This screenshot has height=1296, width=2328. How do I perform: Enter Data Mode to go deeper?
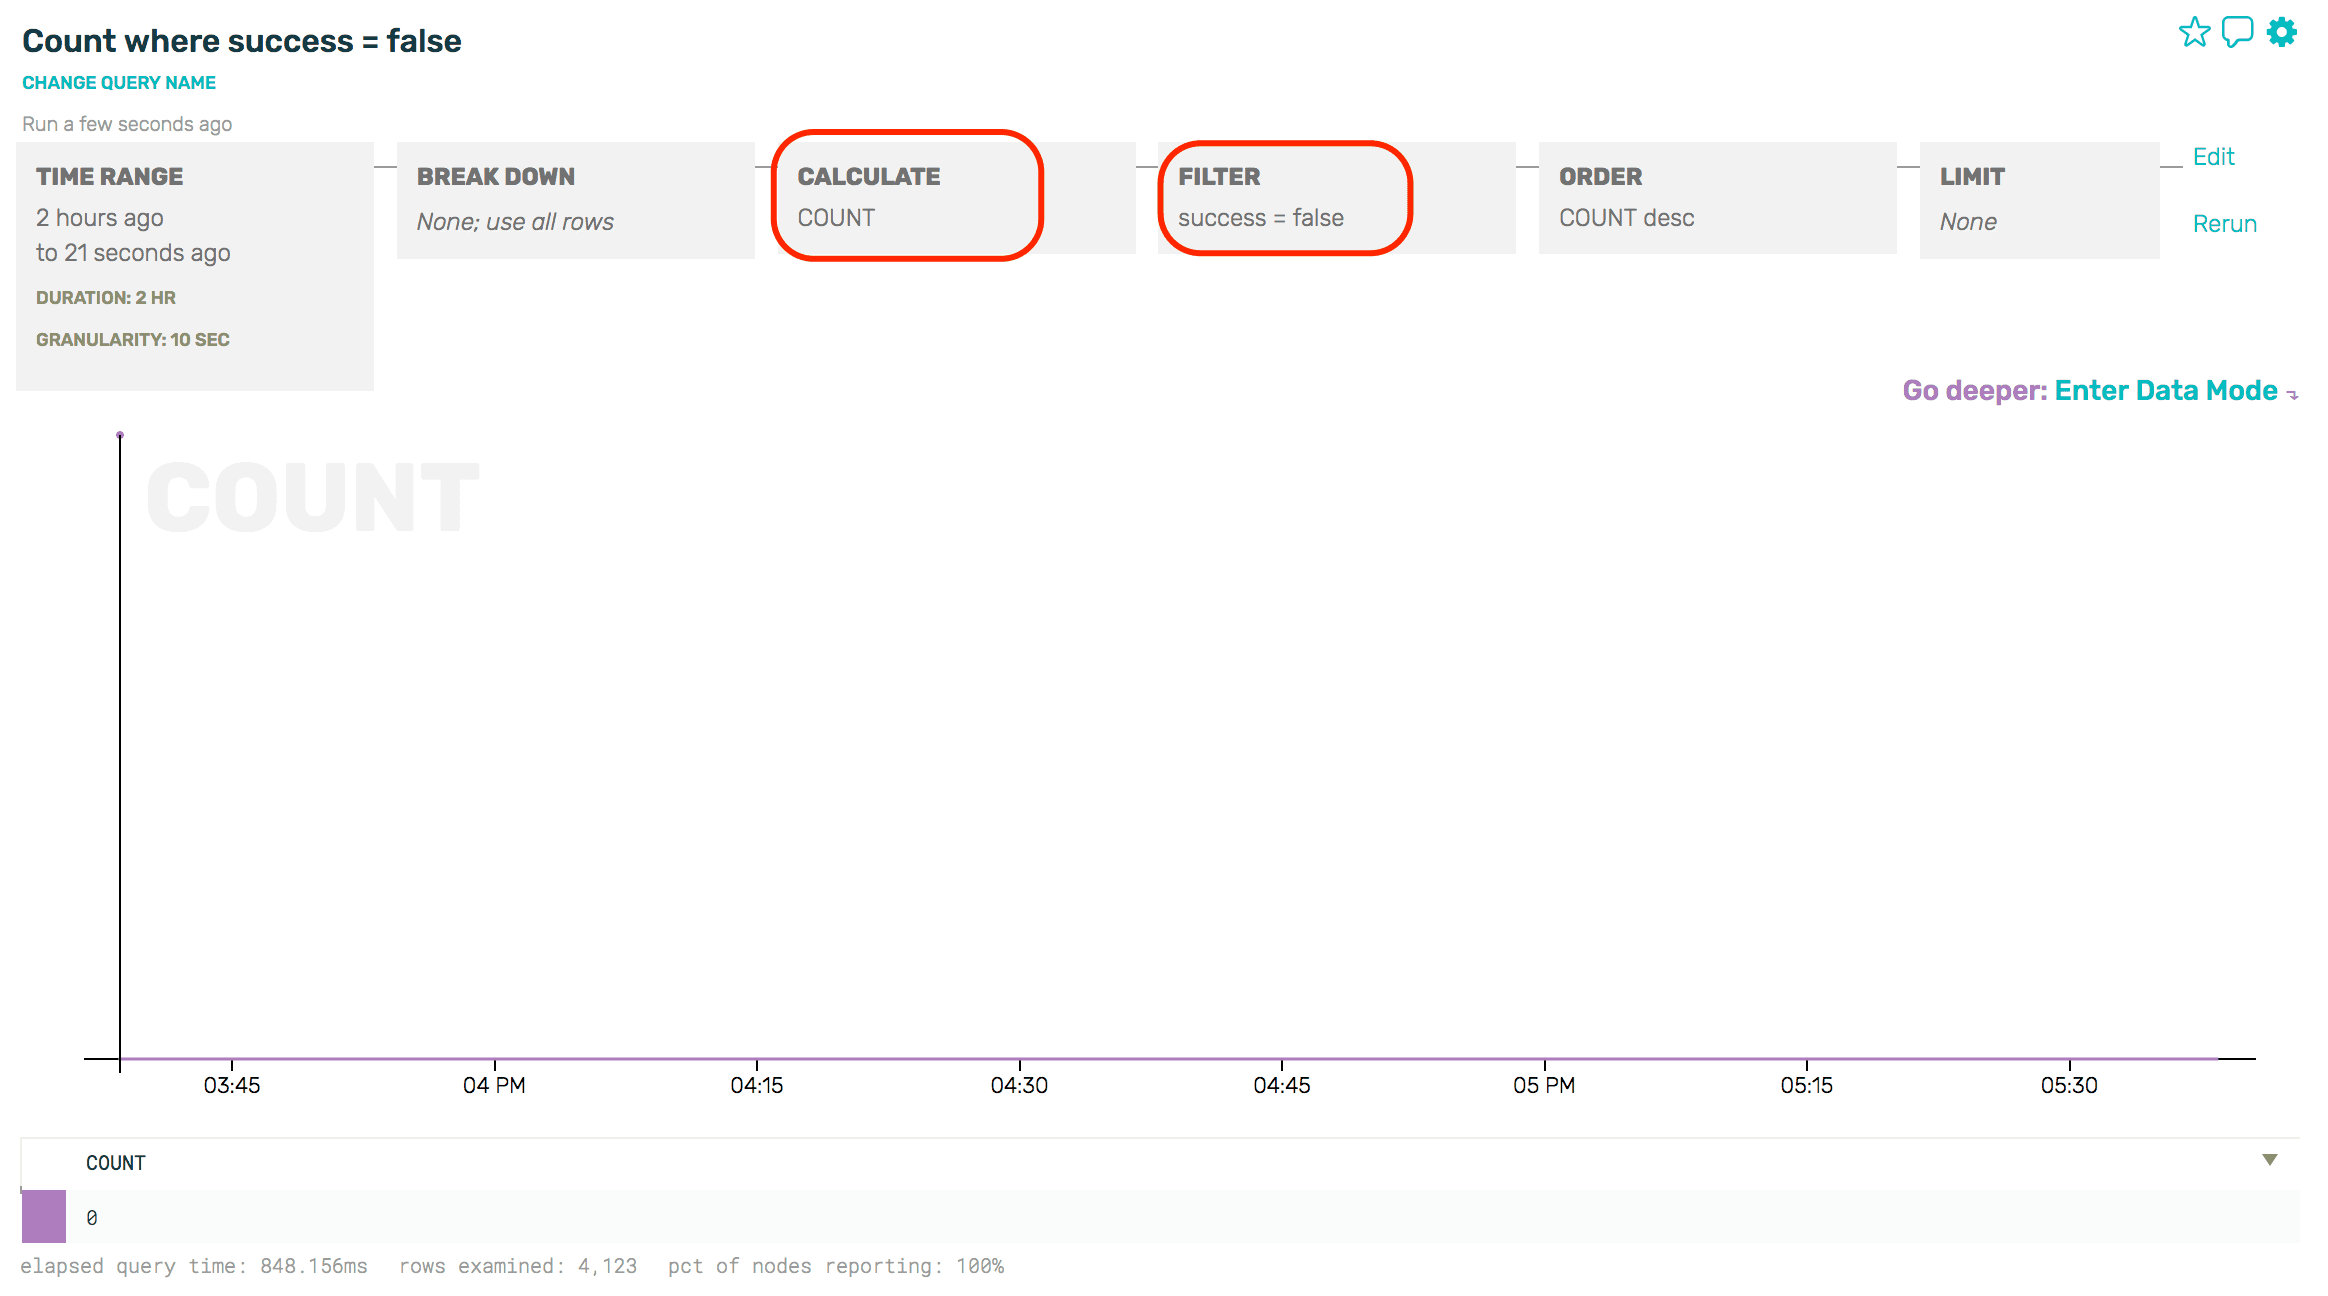[x=2165, y=390]
